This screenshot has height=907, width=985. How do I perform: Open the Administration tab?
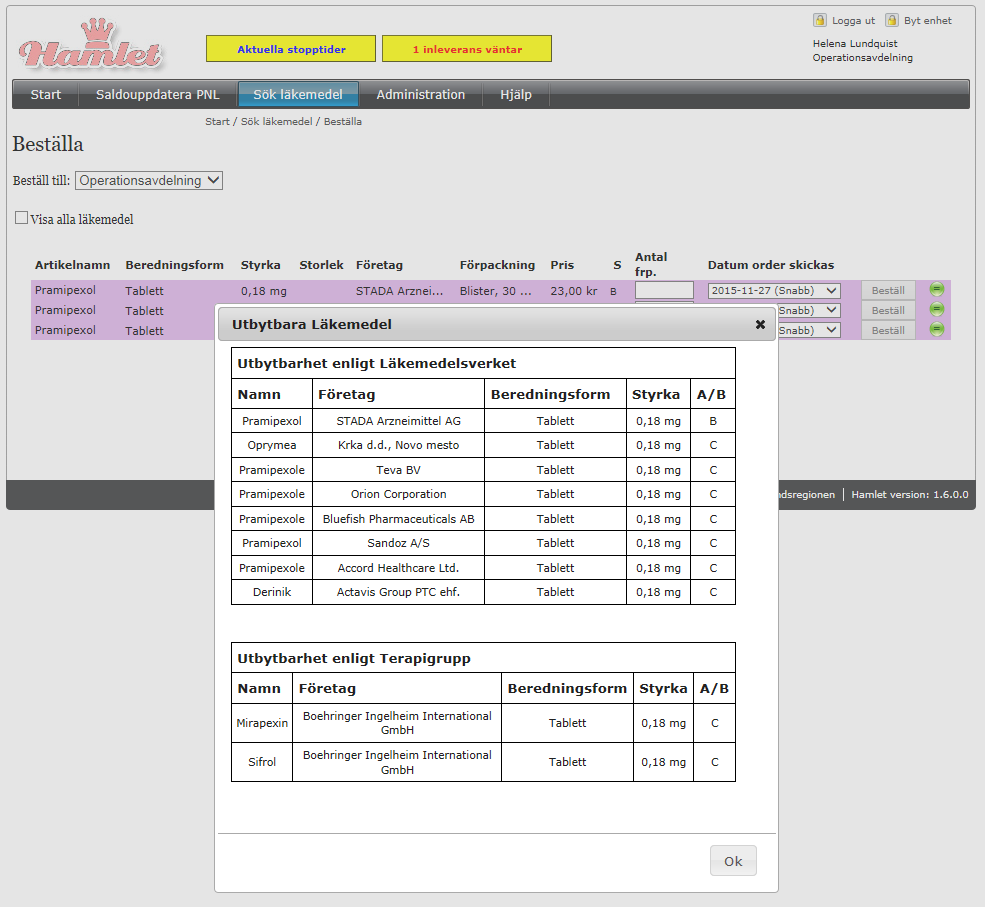421,95
